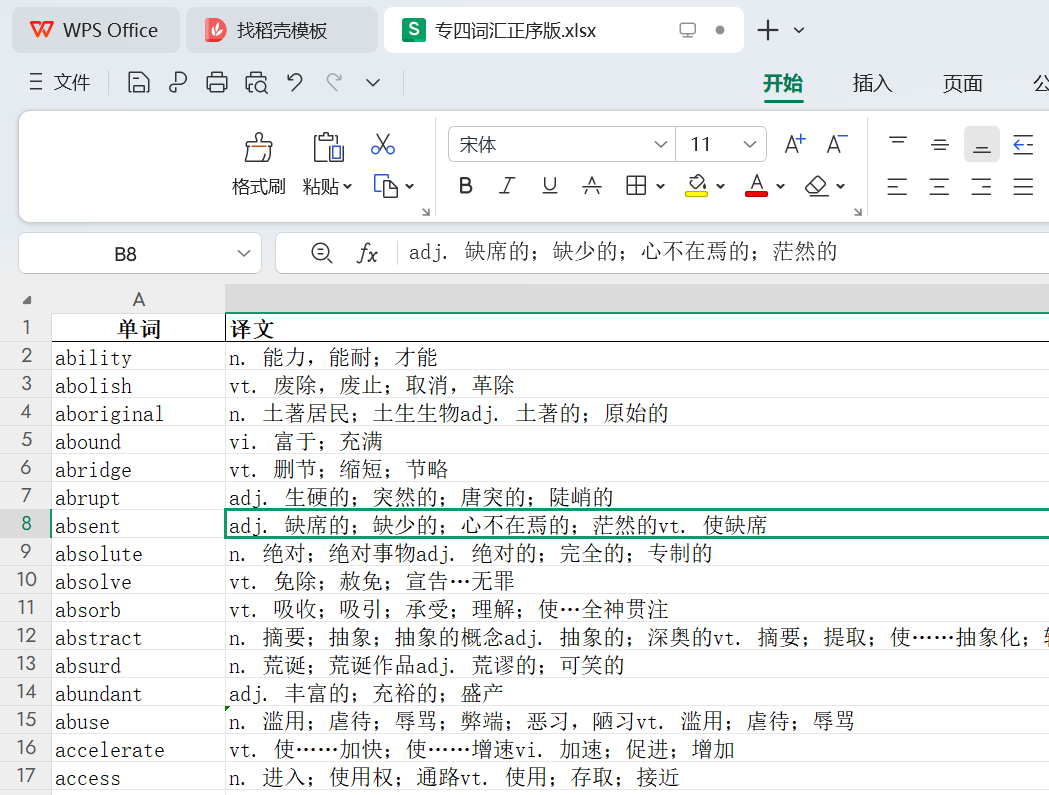Screen dimensions: 1049x795
Task: Click the Print Preview icon
Action: pos(256,83)
